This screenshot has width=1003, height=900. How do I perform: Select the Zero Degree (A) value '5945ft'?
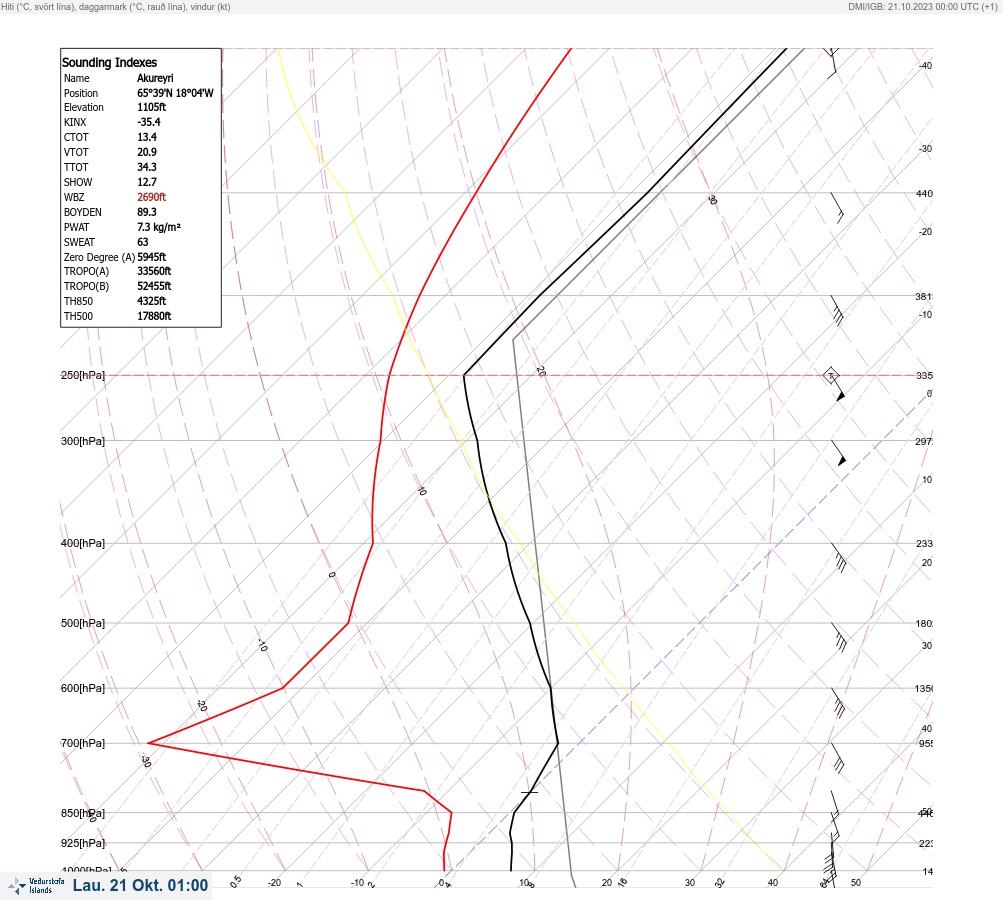tap(152, 257)
